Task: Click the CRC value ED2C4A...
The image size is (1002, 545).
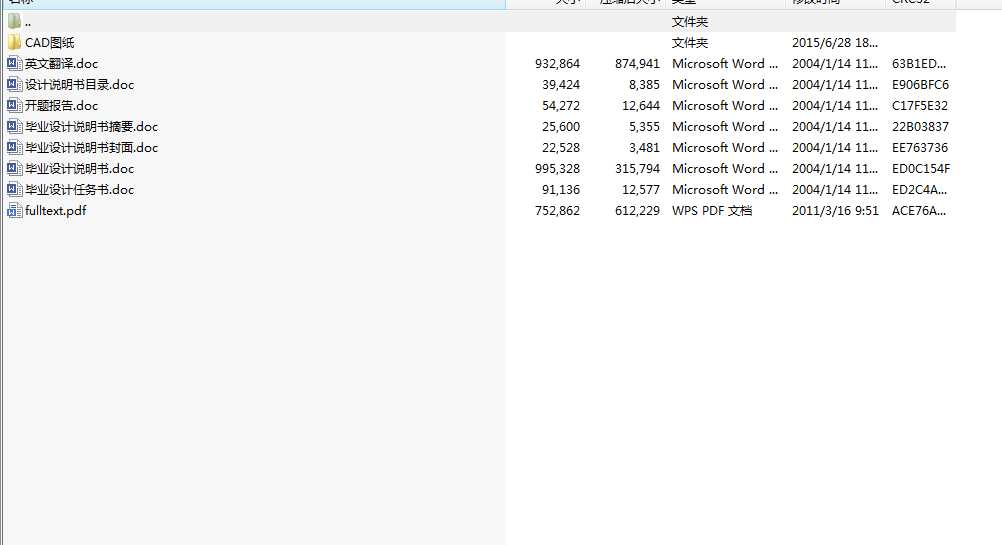Action: click(919, 190)
